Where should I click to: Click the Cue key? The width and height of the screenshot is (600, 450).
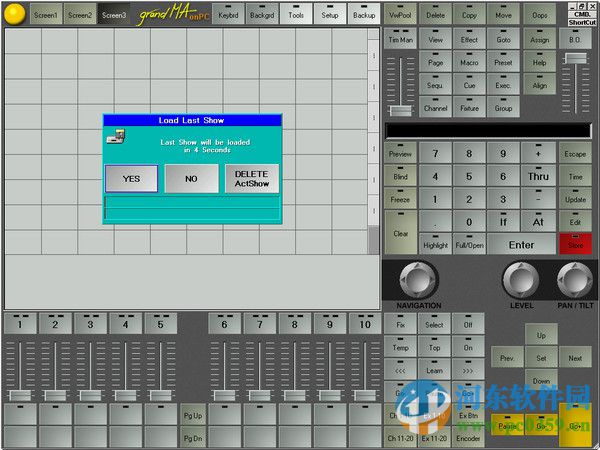pos(470,85)
